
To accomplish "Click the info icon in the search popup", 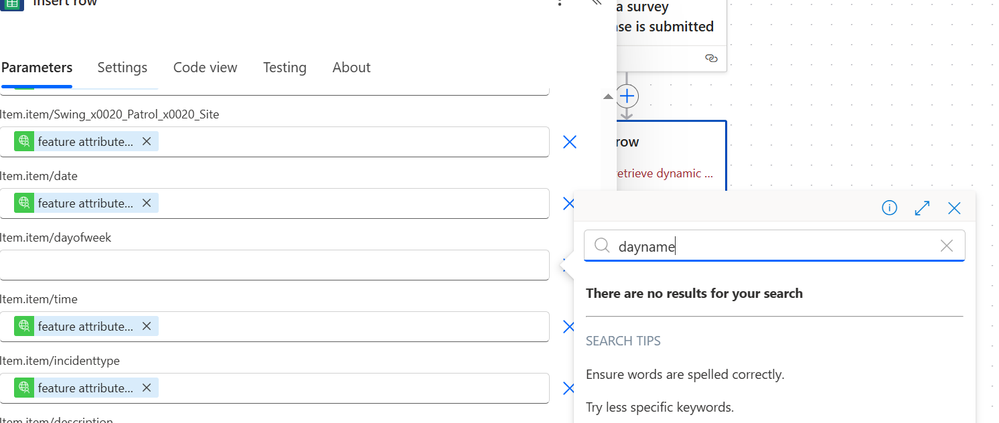I will (889, 208).
